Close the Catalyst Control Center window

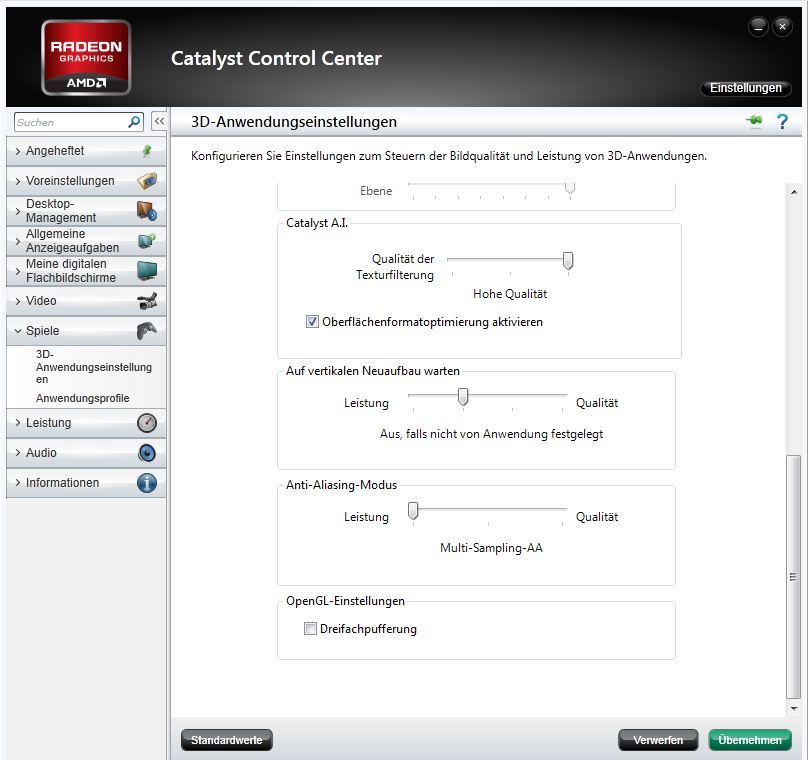(x=782, y=27)
